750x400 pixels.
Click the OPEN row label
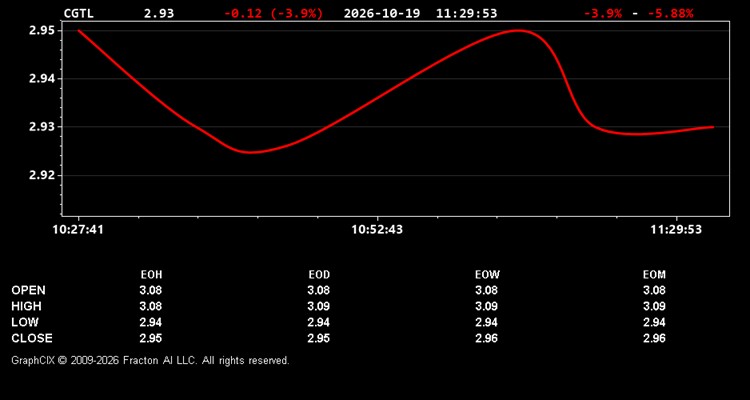coord(28,290)
